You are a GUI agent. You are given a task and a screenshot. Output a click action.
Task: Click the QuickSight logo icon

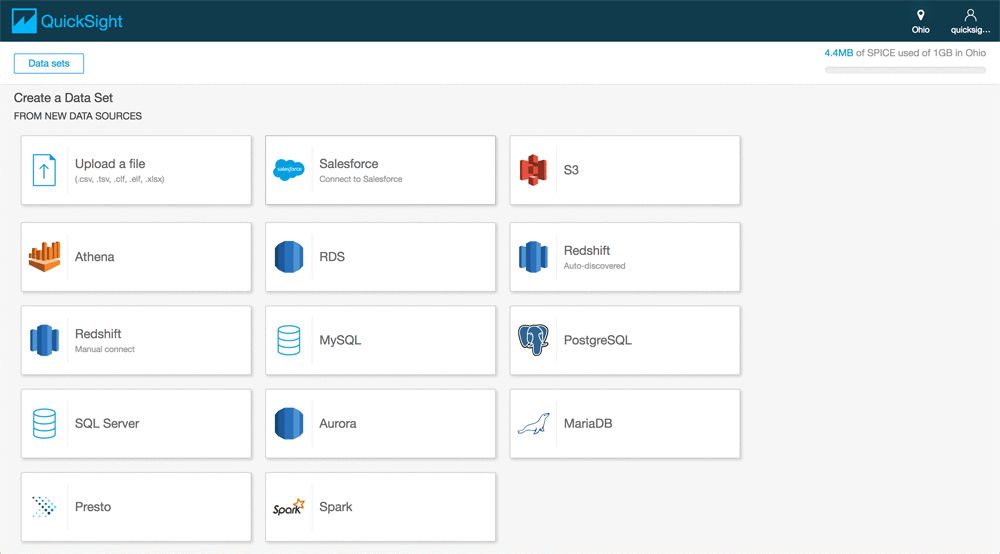pos(24,21)
